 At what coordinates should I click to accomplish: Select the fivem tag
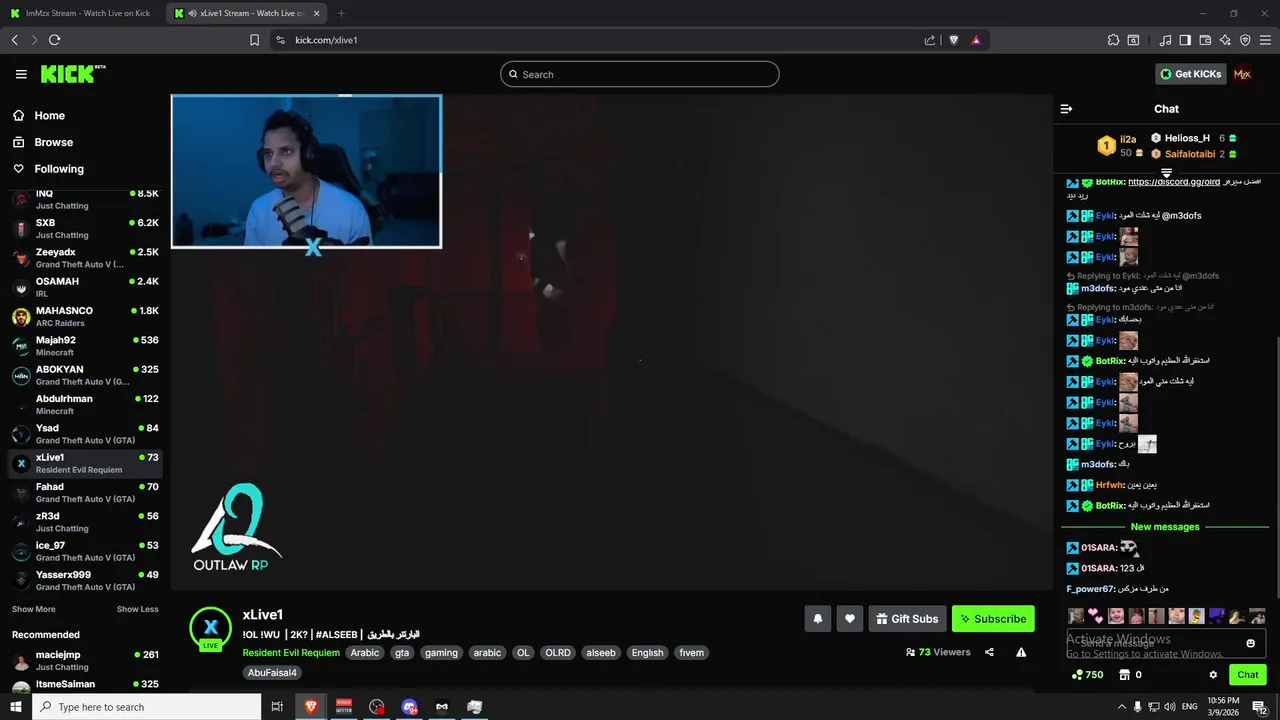pyautogui.click(x=692, y=653)
